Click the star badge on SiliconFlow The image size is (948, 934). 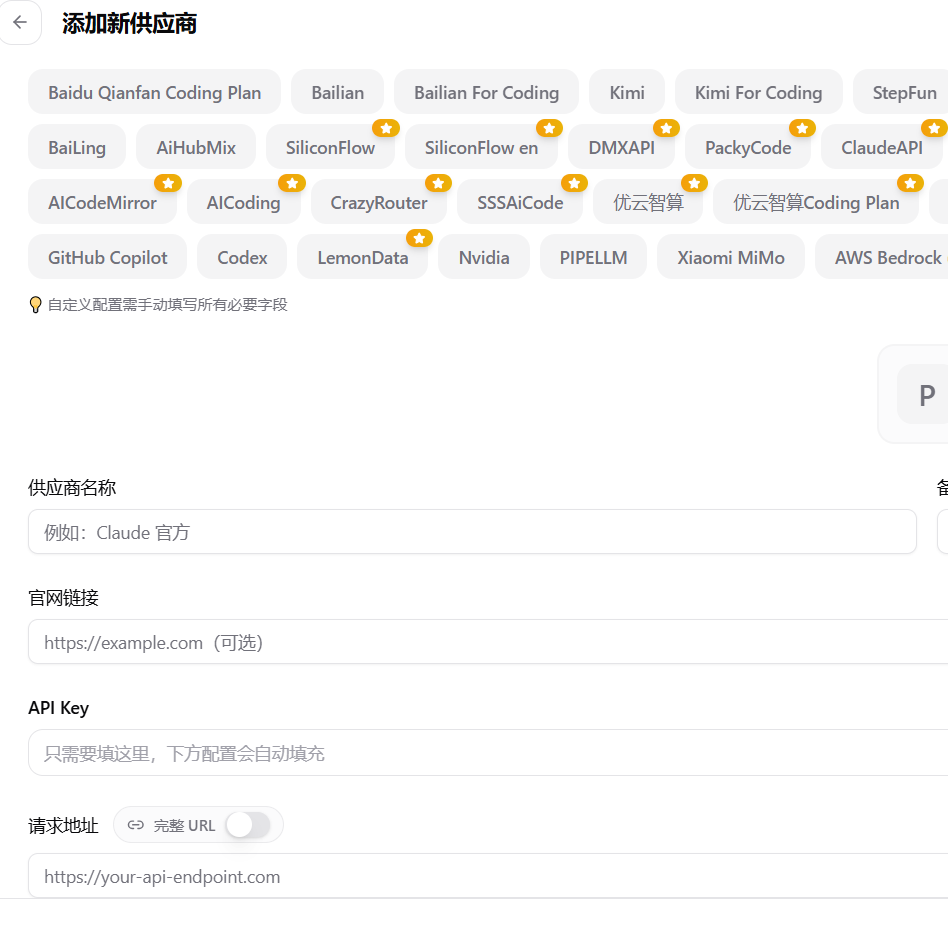point(386,128)
